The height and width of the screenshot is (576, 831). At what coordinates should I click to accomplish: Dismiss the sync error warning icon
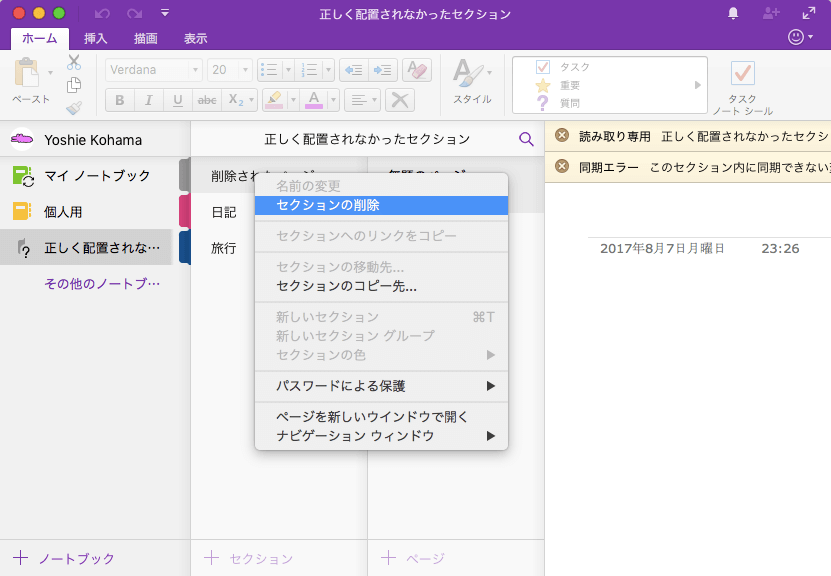562,166
